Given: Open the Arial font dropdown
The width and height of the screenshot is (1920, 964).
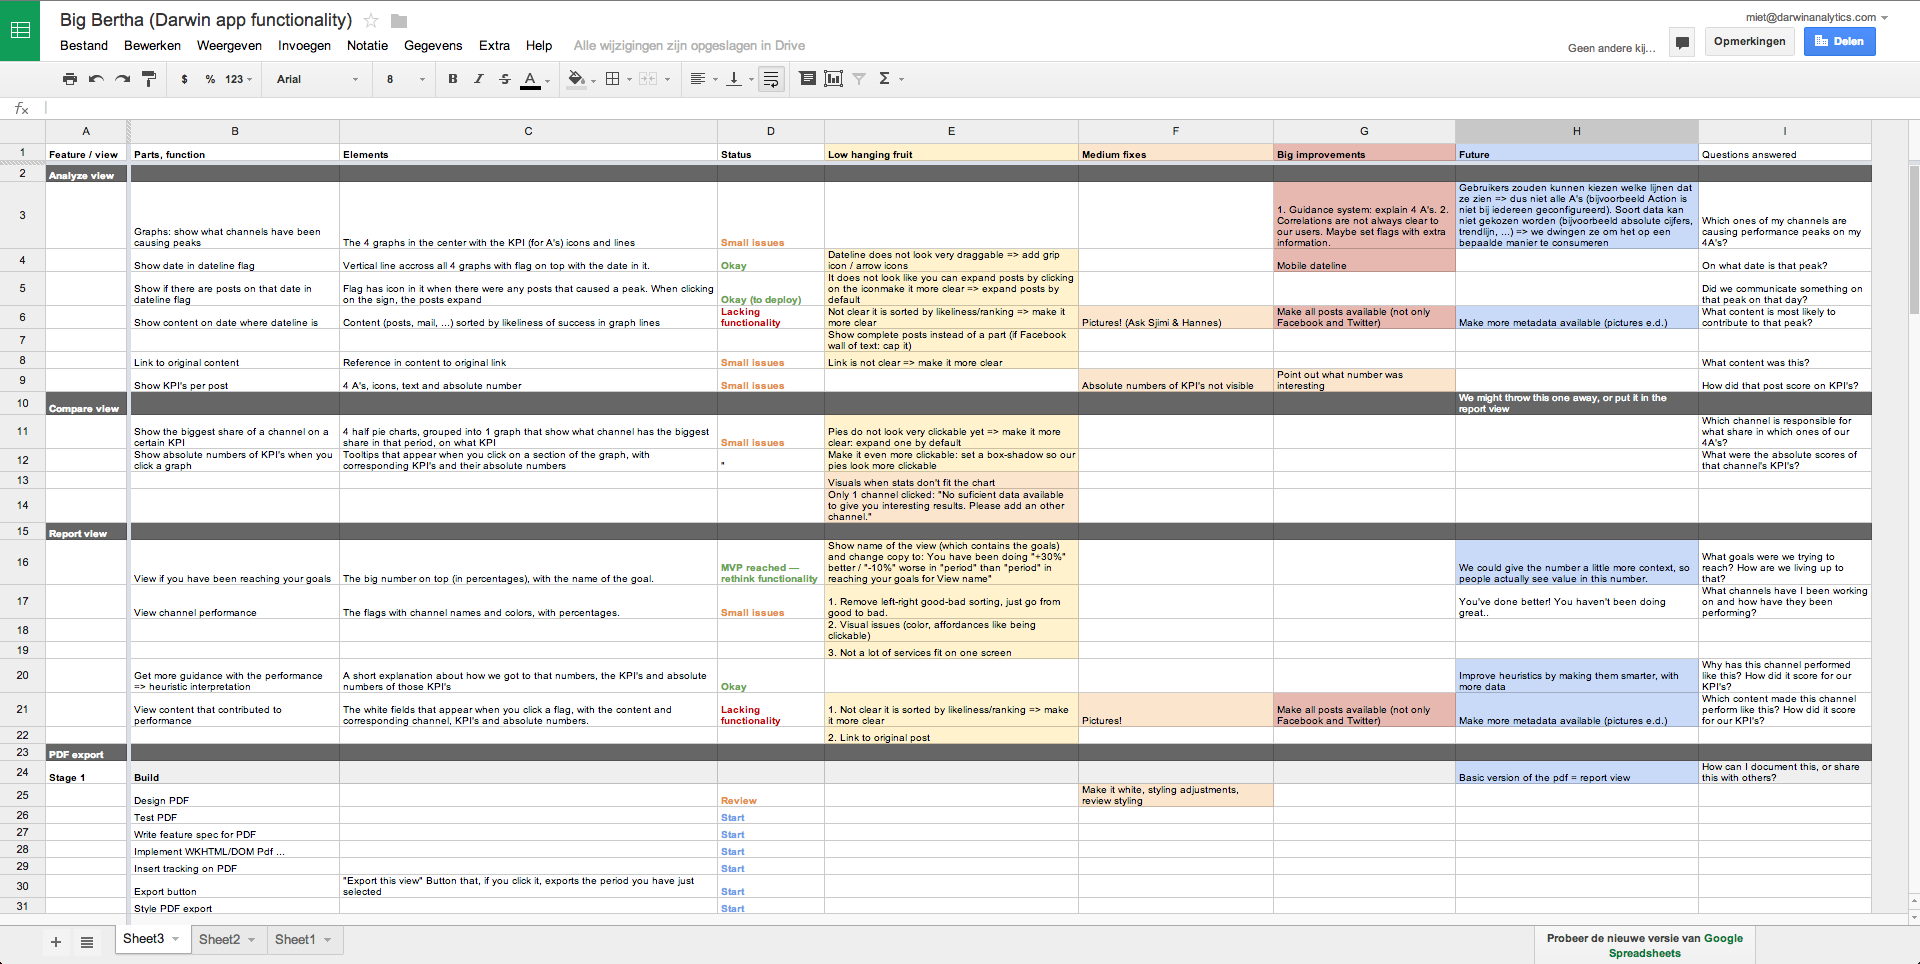Looking at the screenshot, I should tap(317, 79).
